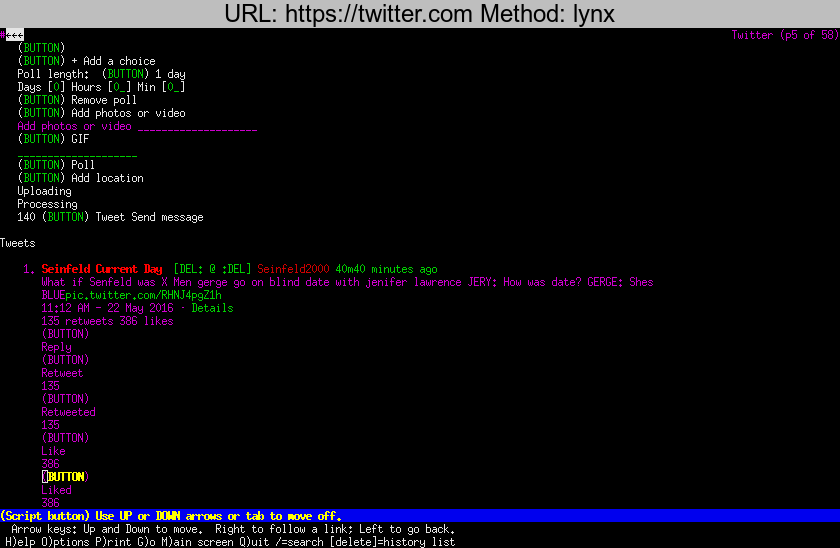The height and width of the screenshot is (548, 840).
Task: Click the Q)uit command in bottom bar
Action: pyautogui.click(x=254, y=542)
